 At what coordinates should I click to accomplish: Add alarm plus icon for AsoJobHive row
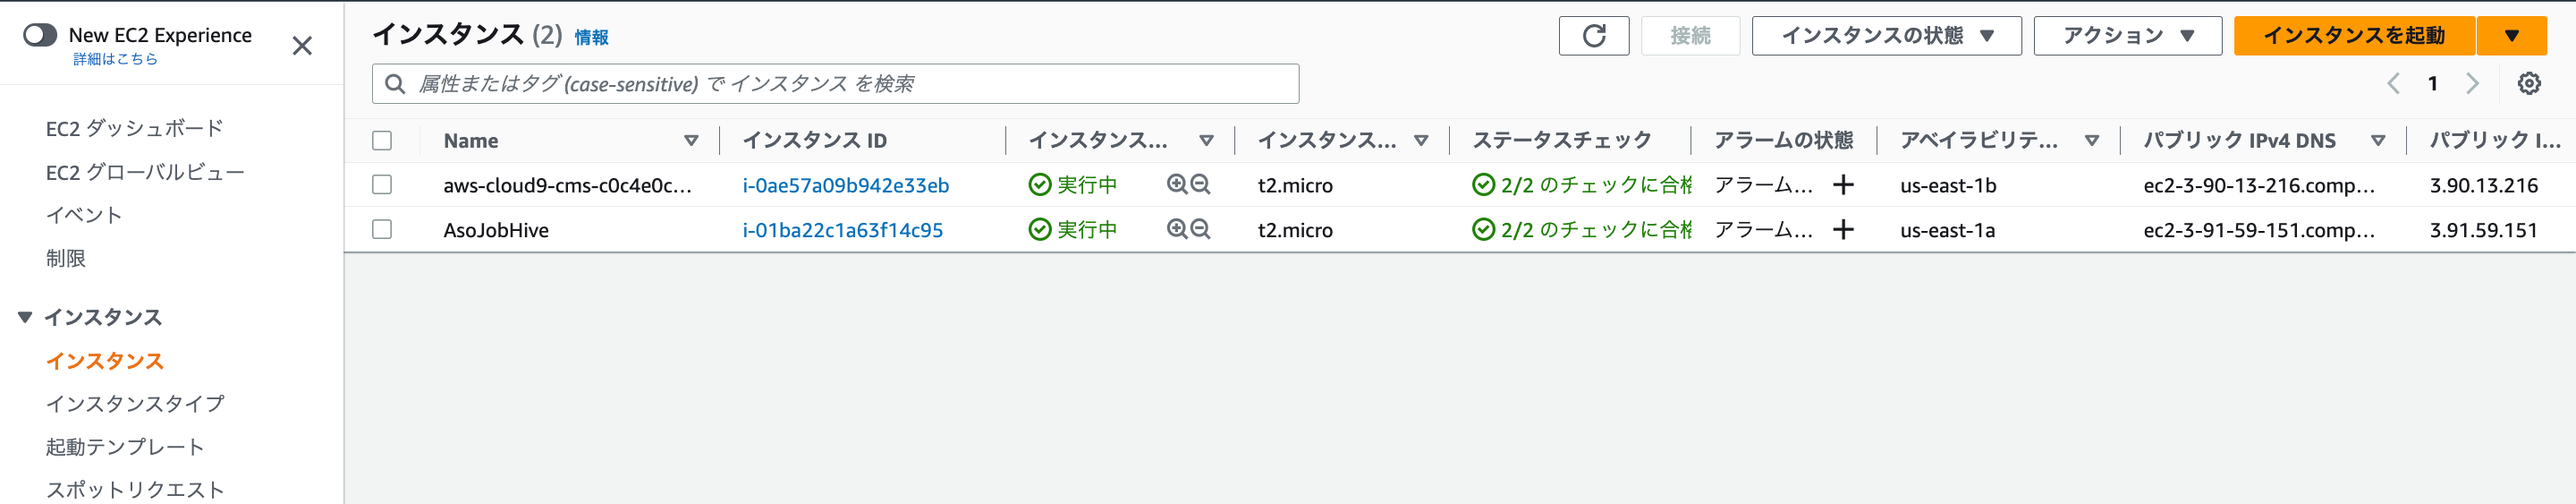point(1843,230)
